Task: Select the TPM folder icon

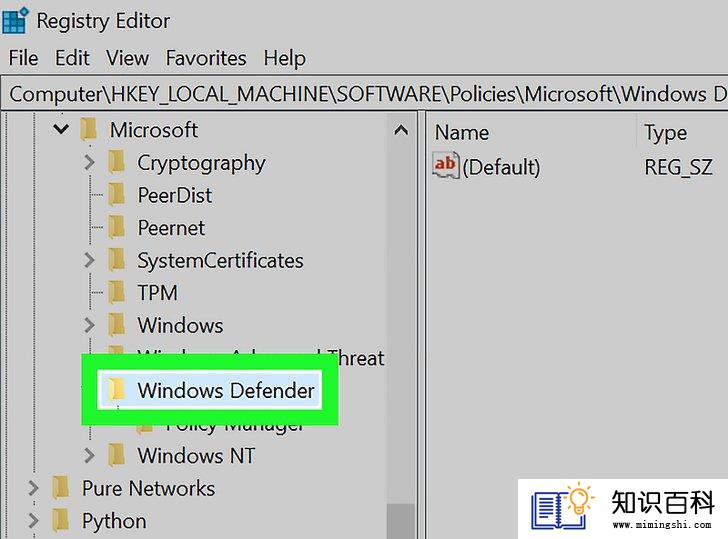Action: [x=117, y=293]
